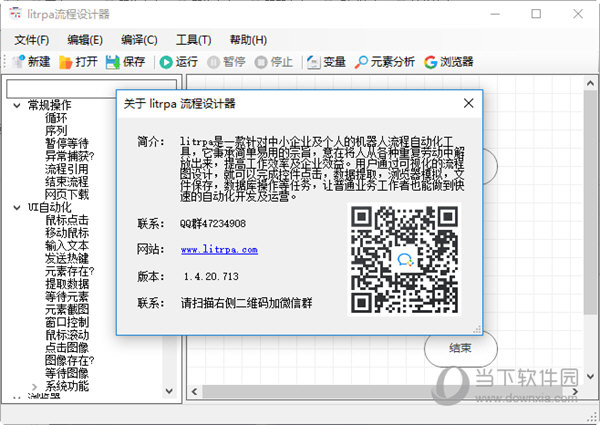The width and height of the screenshot is (600, 425).
Task: Open the 变量 (Variables) panel
Action: click(x=326, y=62)
